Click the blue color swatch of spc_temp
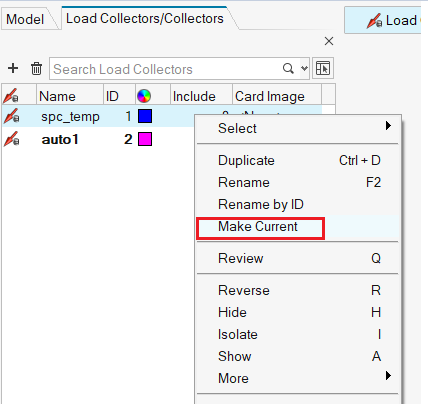 pyautogui.click(x=145, y=116)
